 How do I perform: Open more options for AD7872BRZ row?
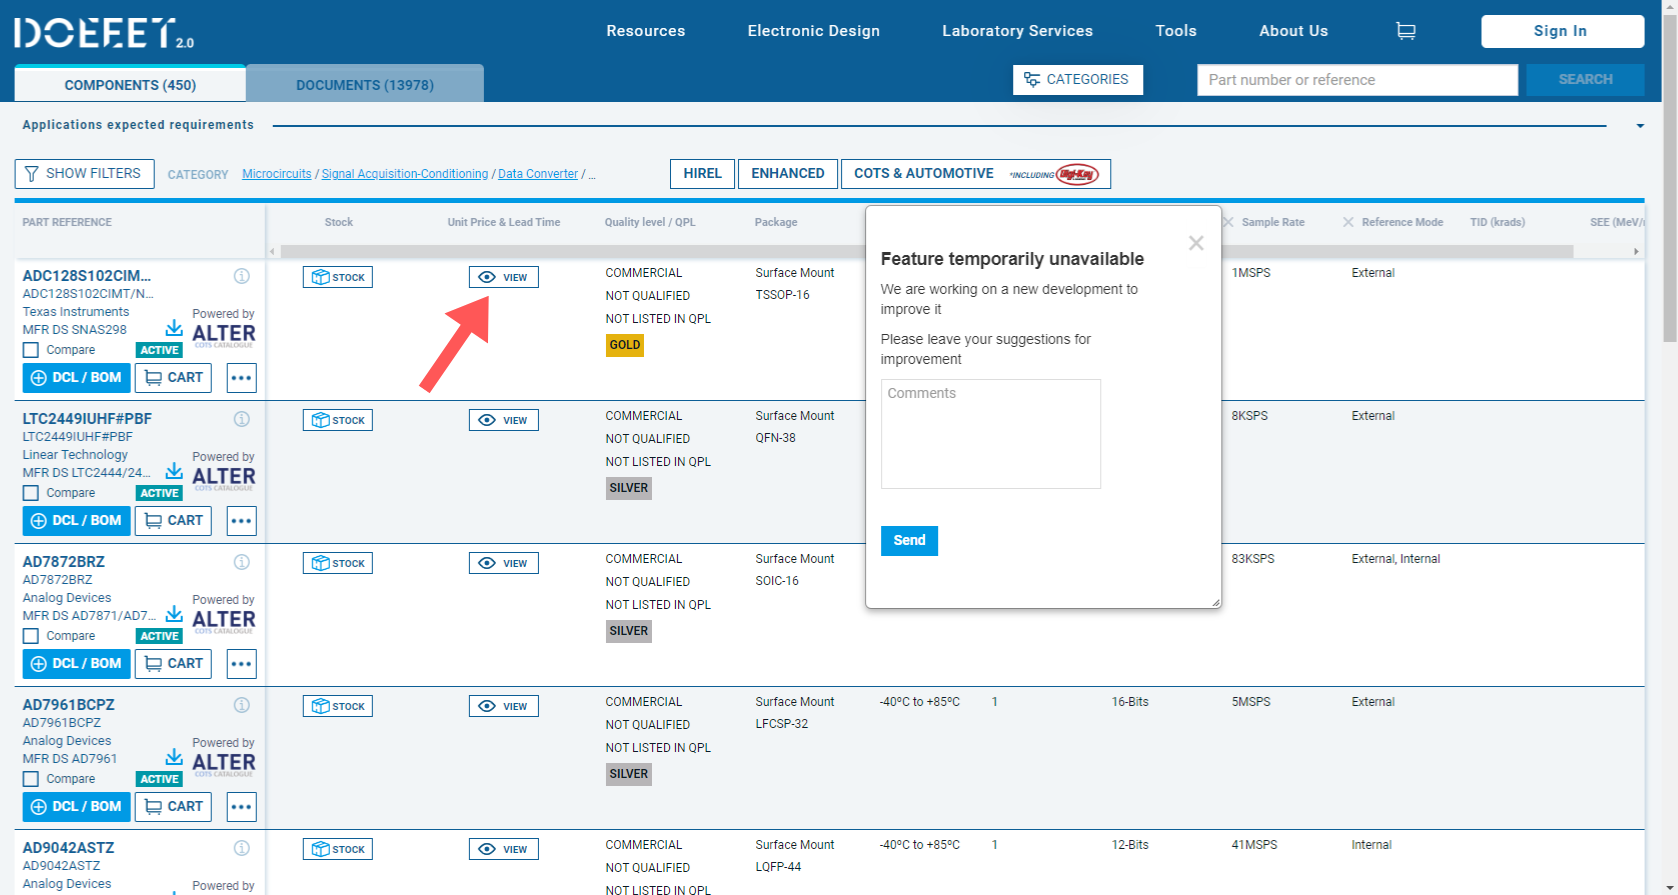242,664
